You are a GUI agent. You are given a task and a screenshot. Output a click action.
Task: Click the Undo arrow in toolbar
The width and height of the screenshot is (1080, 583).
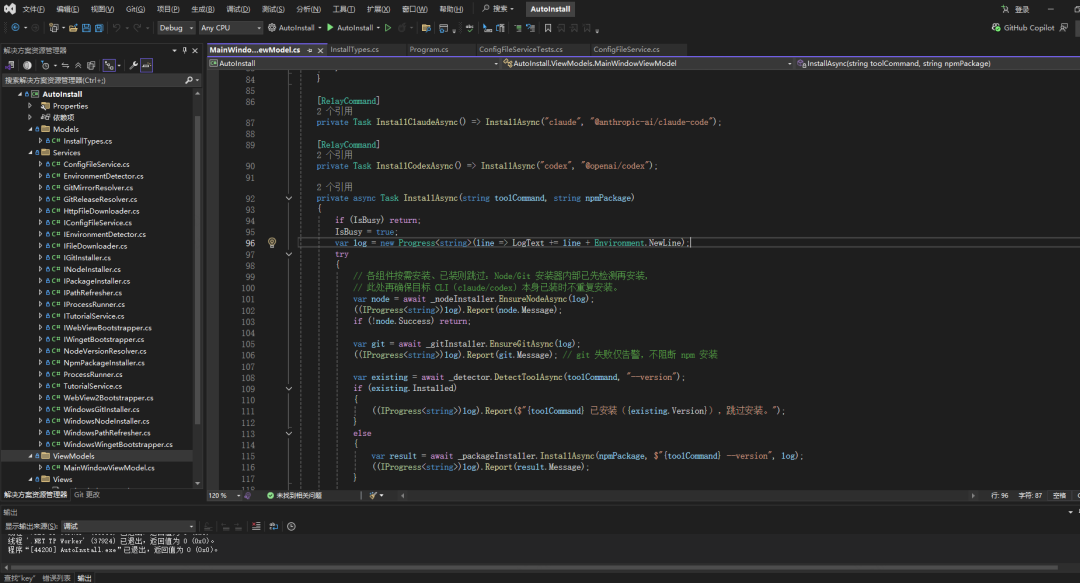click(x=116, y=28)
